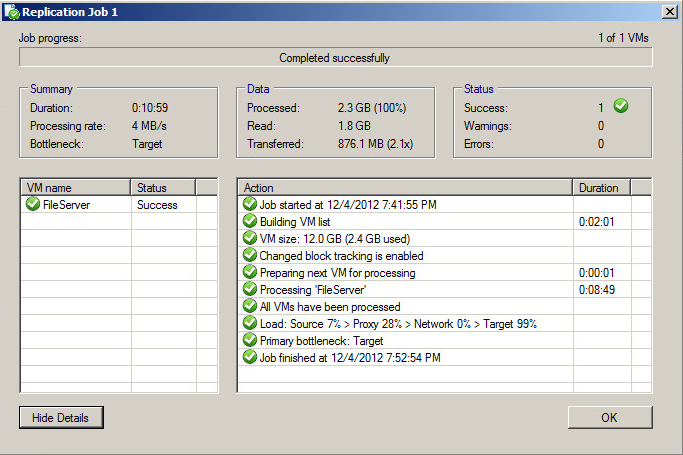Viewport: 683px width, 455px height.
Task: Hide the job details
Action: click(x=61, y=418)
